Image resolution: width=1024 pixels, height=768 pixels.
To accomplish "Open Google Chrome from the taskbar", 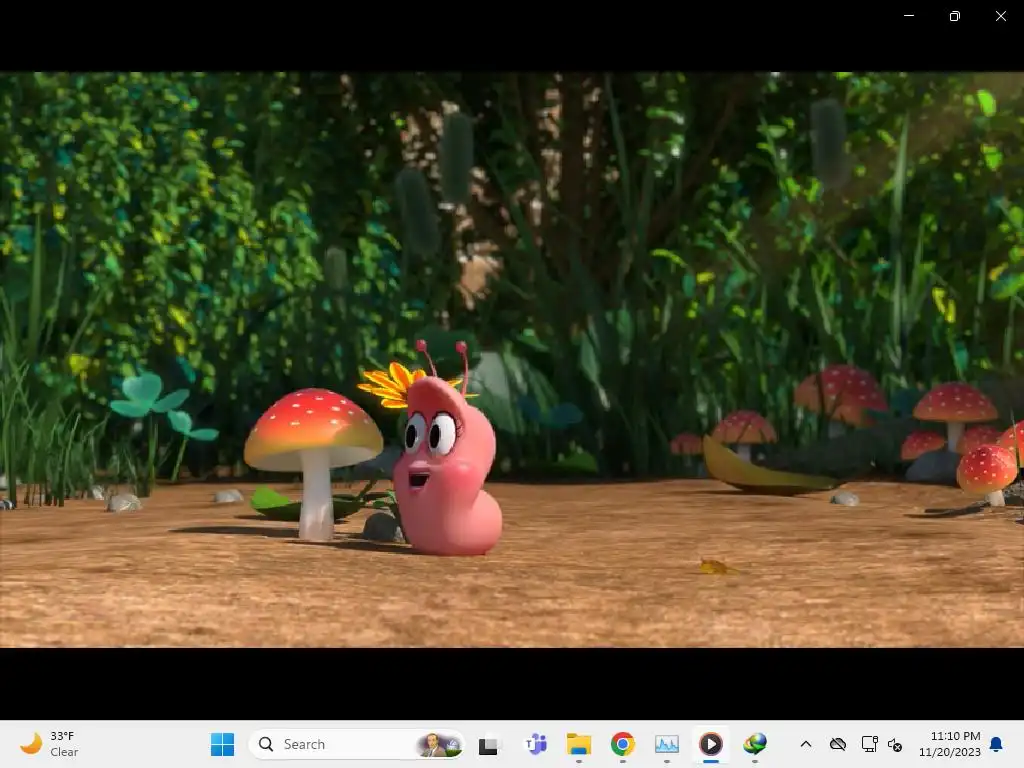I will coord(622,744).
